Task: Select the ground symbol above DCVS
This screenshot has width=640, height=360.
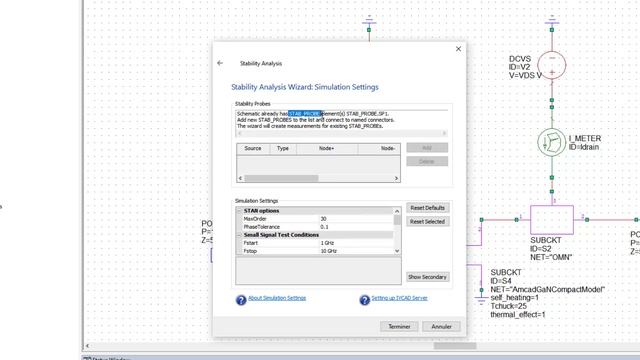Action: point(552,20)
